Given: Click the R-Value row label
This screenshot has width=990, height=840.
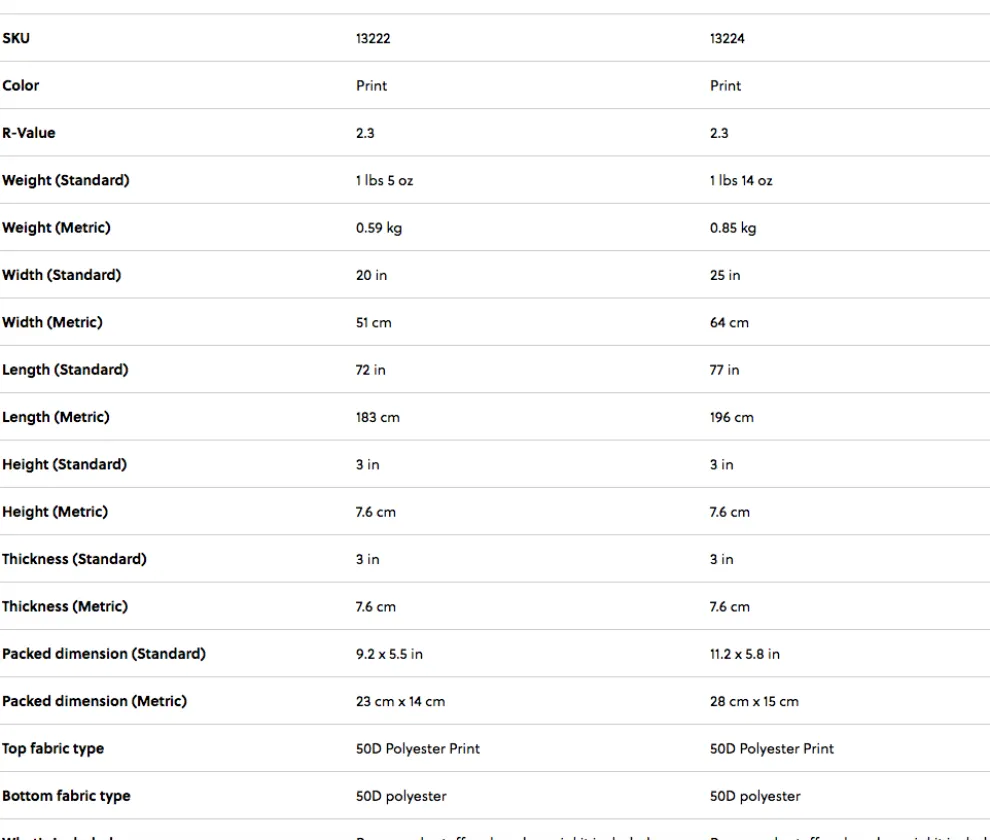Looking at the screenshot, I should click(x=28, y=133).
